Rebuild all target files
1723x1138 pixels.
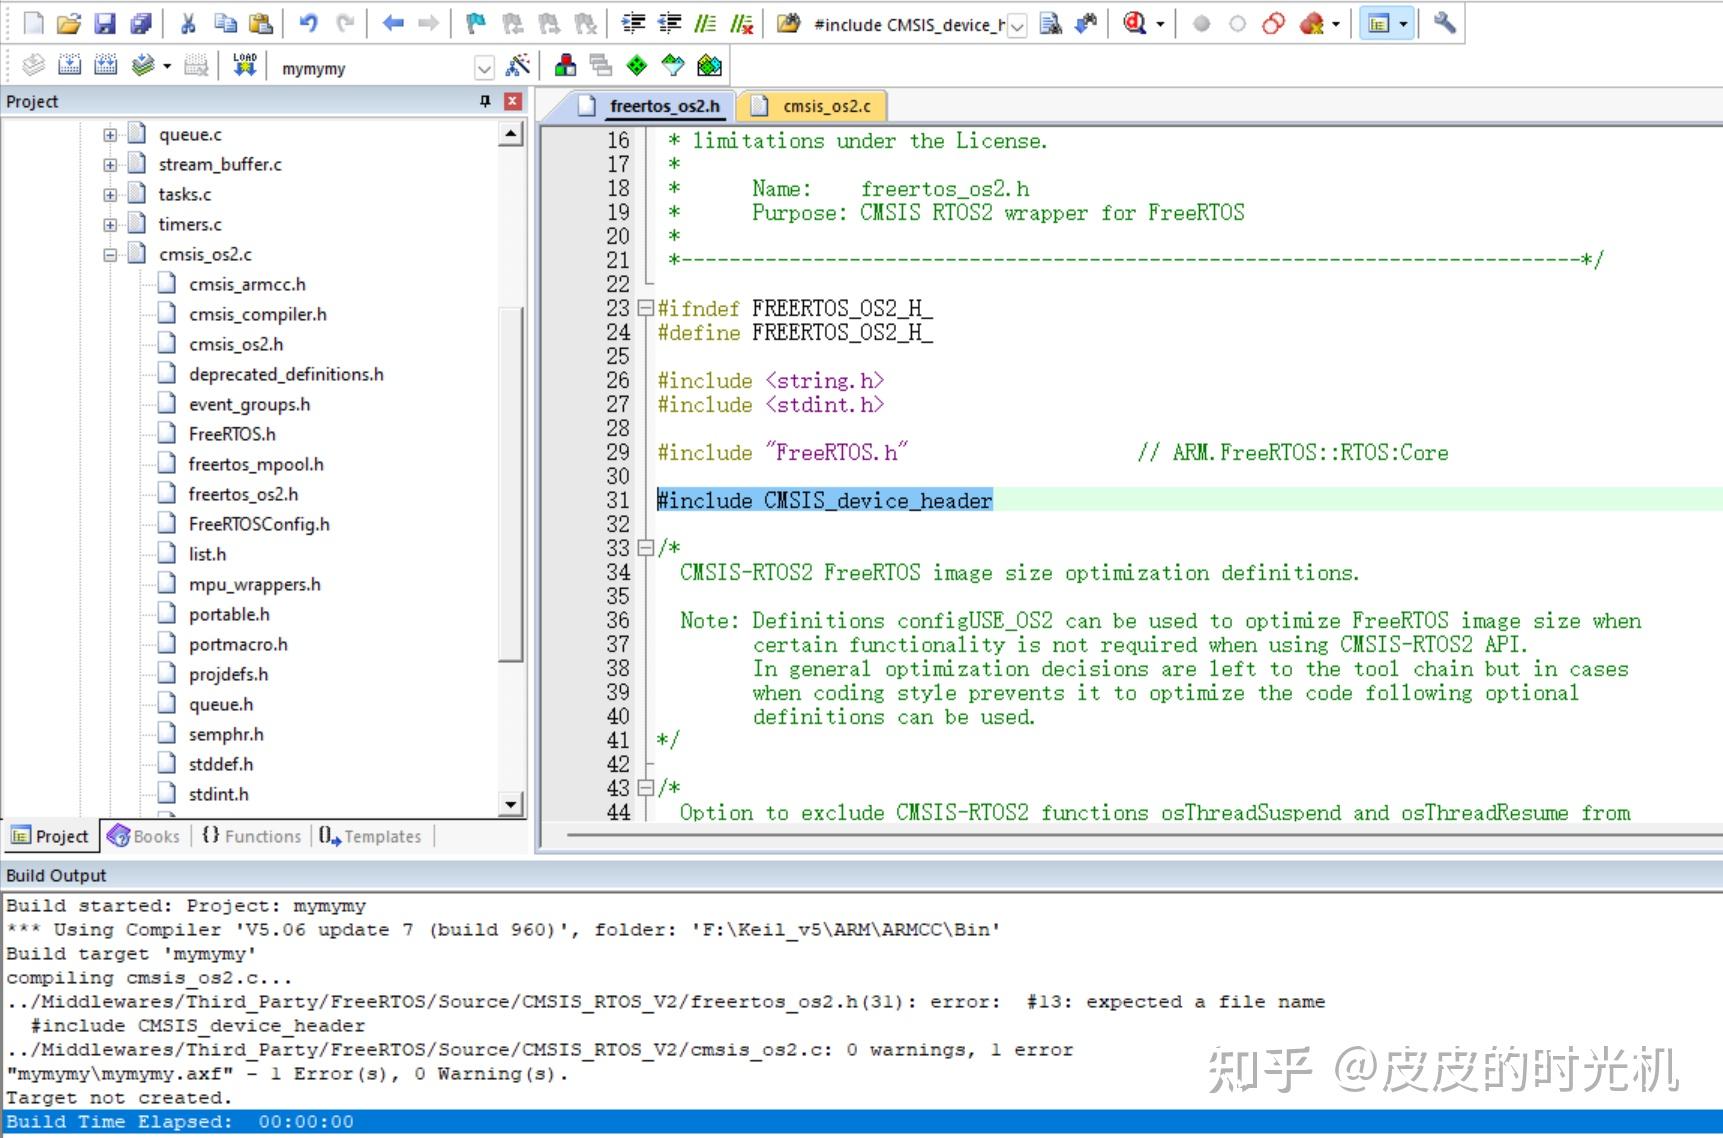[x=105, y=66]
